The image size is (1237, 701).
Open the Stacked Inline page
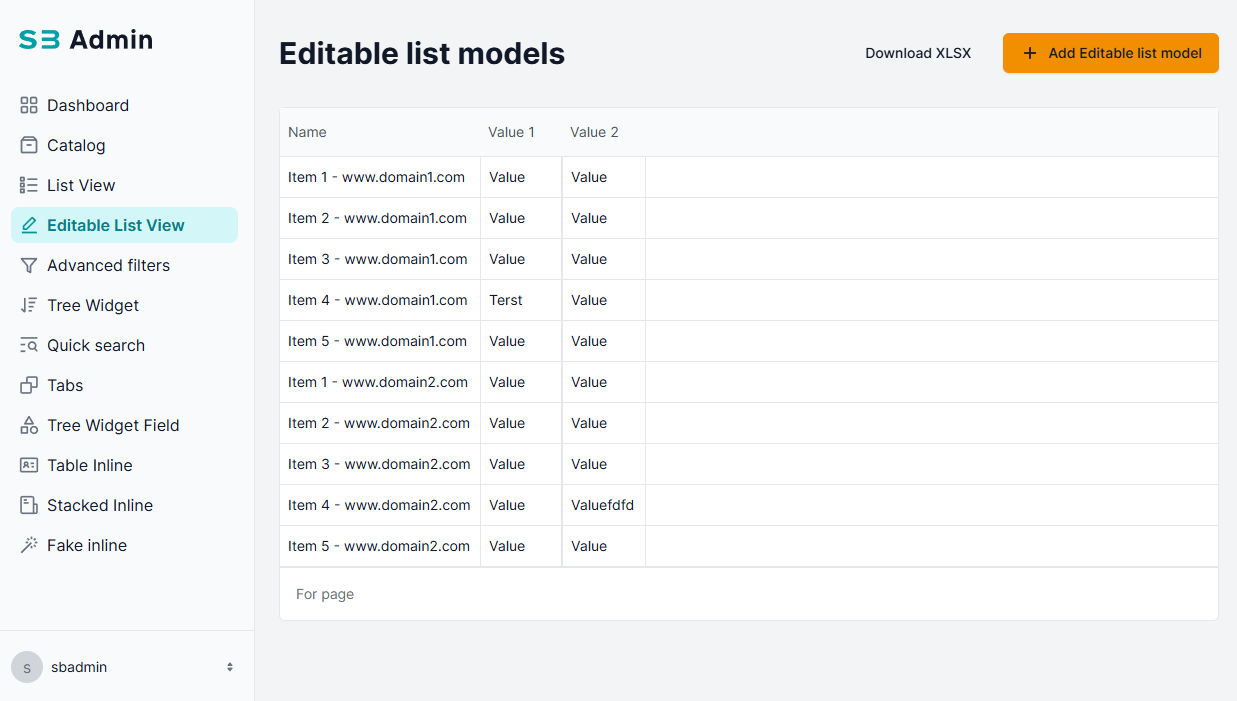124,505
